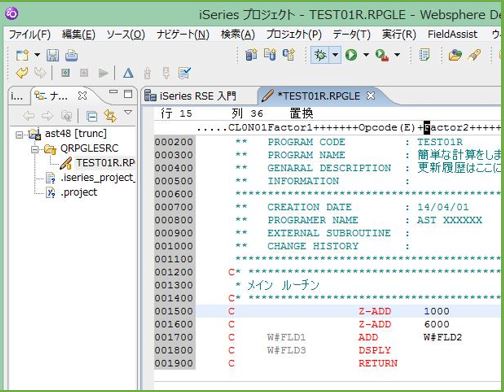
Task: Click navigator Forward arrow icon
Action: tap(47, 116)
